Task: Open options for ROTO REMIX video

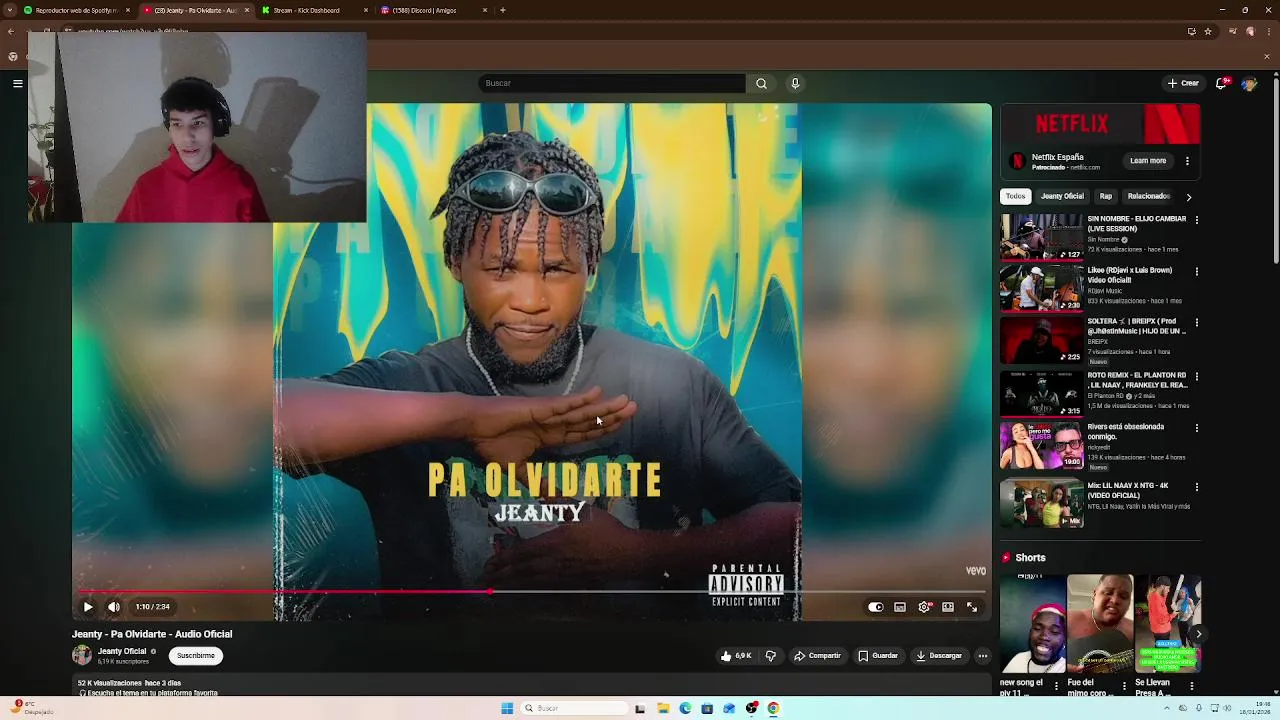Action: (x=1197, y=377)
